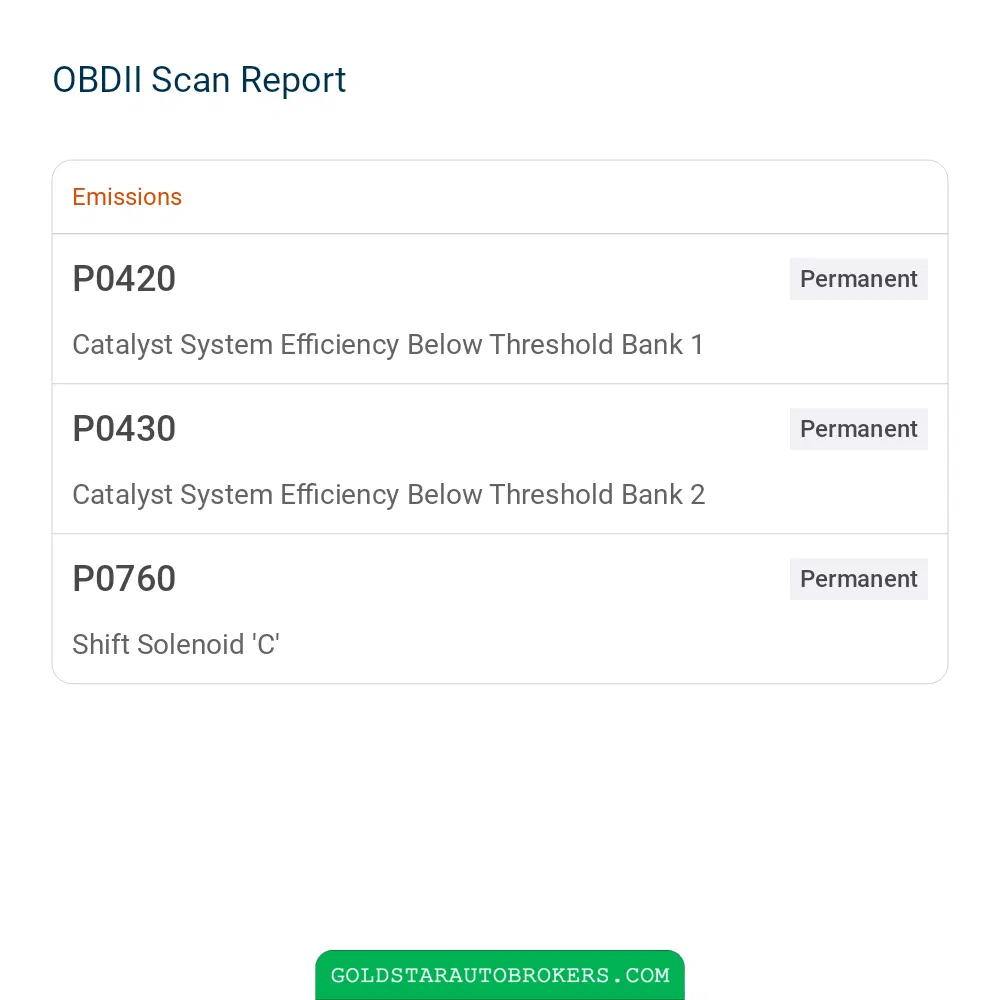Viewport: 1000px width, 1000px height.
Task: Click "Catalyst" in the P0420 row description
Action: (122, 345)
